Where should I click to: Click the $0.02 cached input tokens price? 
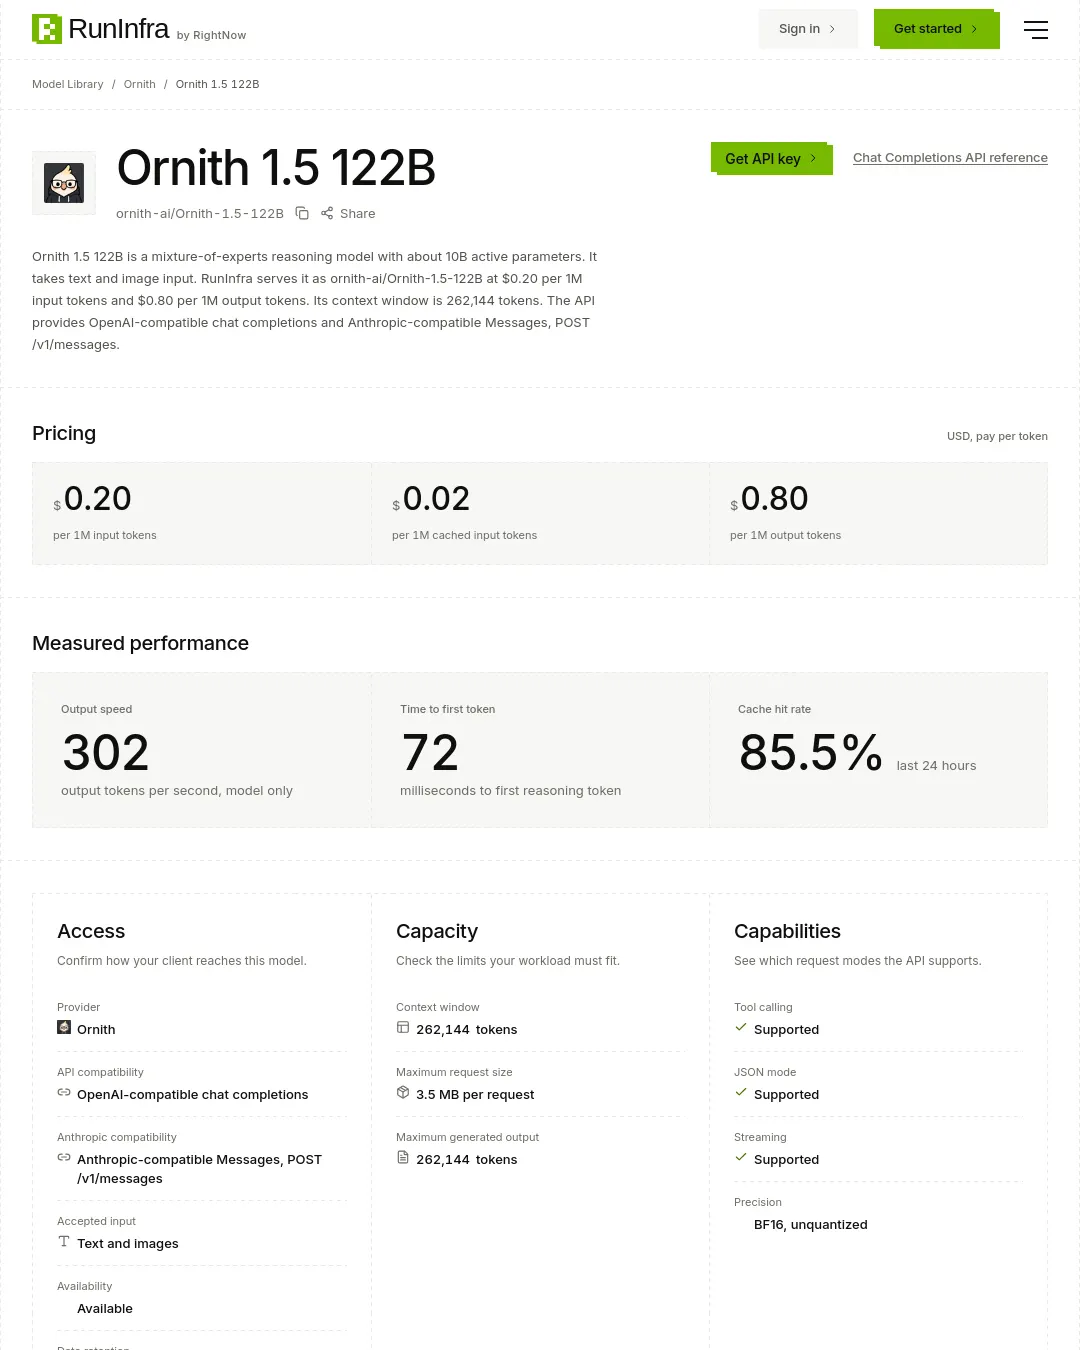(431, 499)
